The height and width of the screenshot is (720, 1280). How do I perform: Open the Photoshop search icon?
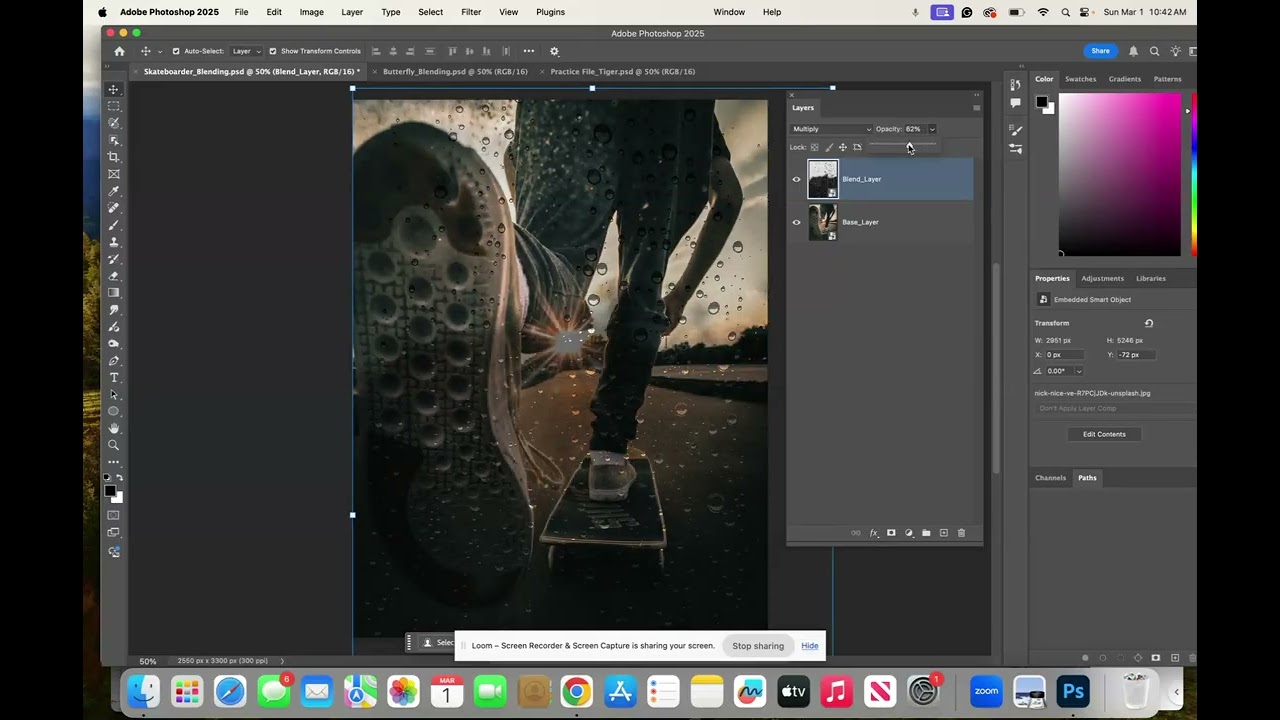pyautogui.click(x=1154, y=51)
